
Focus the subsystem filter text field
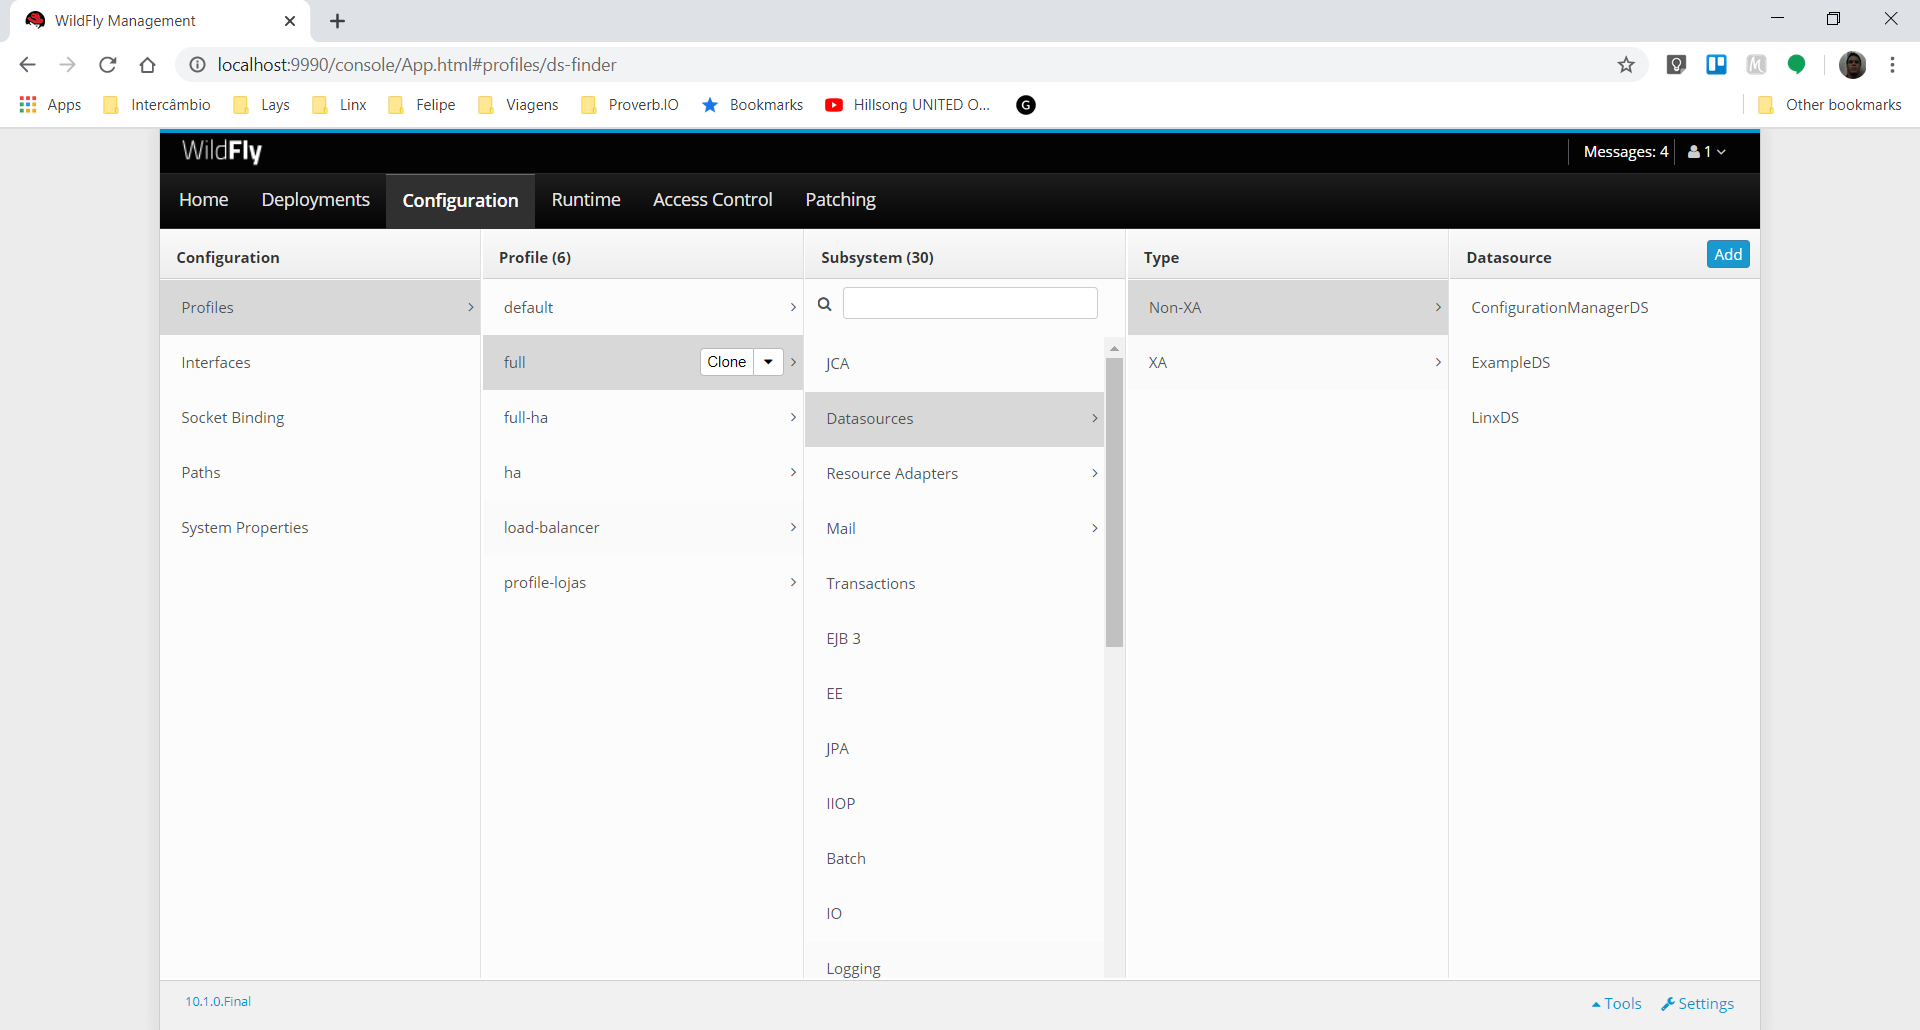[970, 303]
